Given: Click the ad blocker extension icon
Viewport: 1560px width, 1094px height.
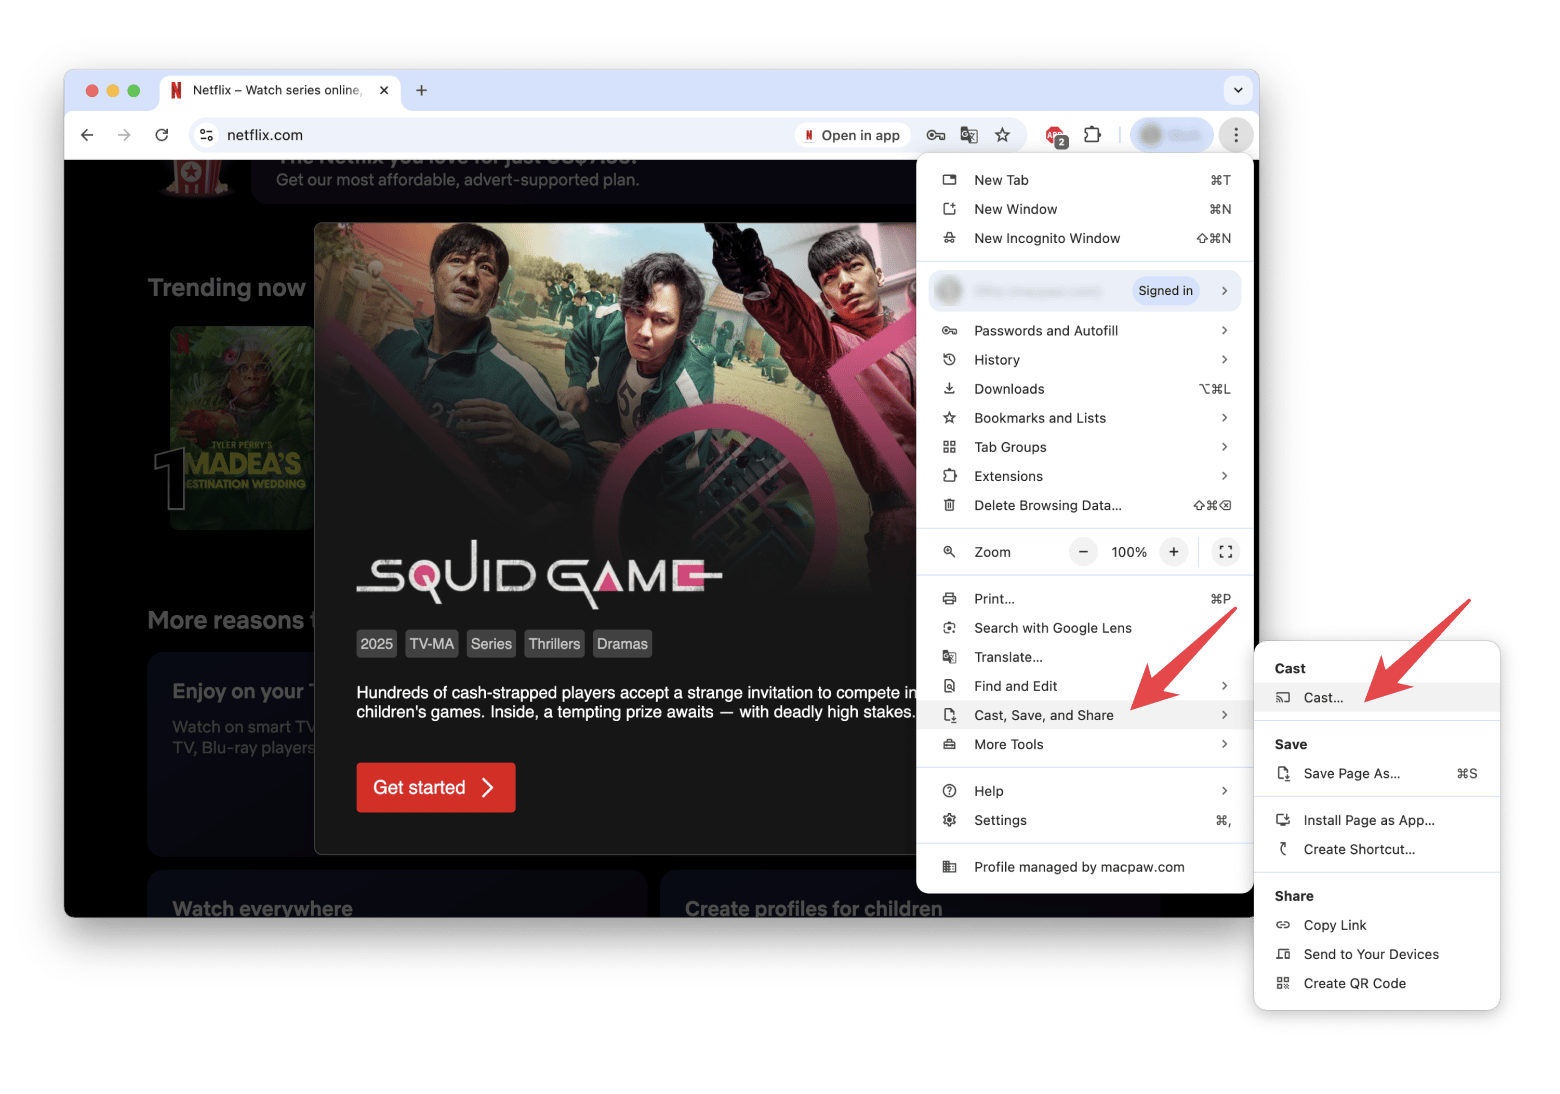Looking at the screenshot, I should point(1055,136).
